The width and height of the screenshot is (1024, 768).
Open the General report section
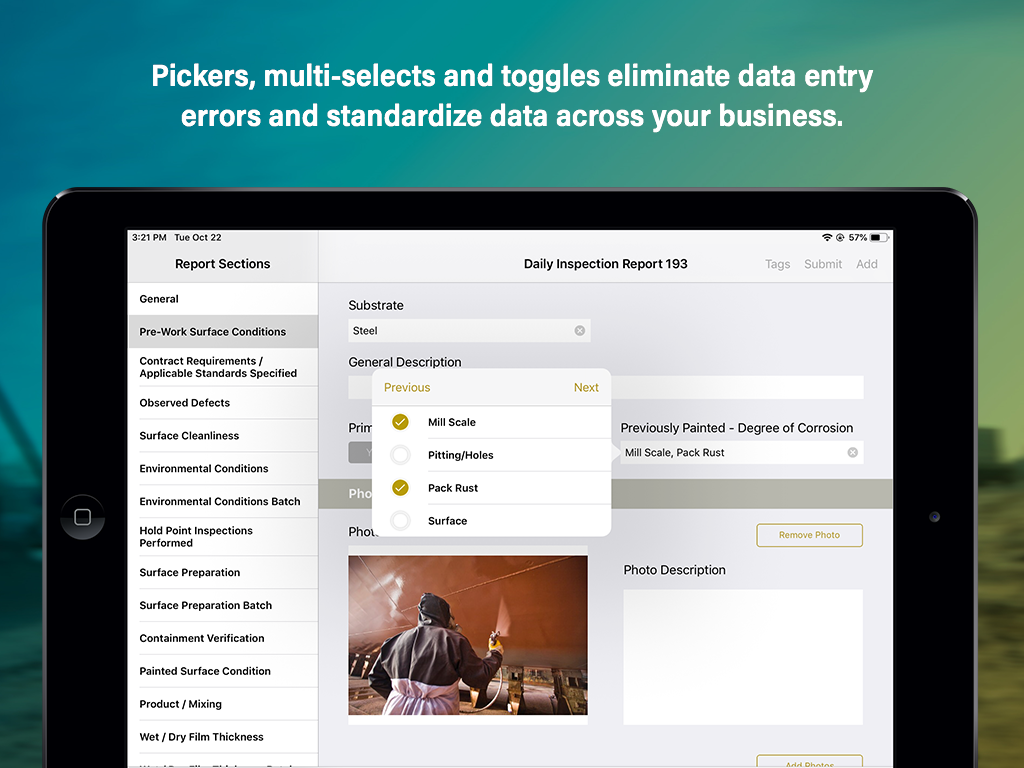click(x=223, y=299)
